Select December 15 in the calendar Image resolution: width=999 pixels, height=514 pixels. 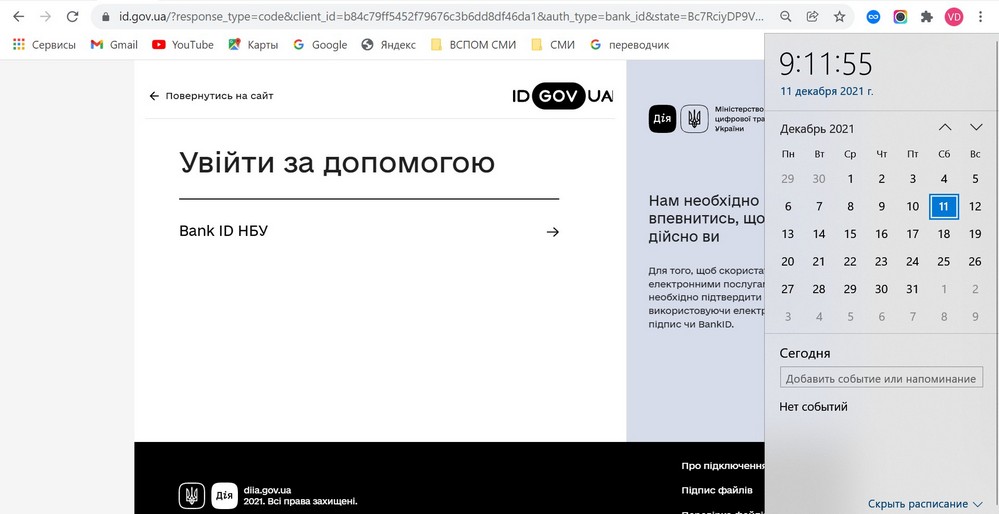click(x=850, y=234)
